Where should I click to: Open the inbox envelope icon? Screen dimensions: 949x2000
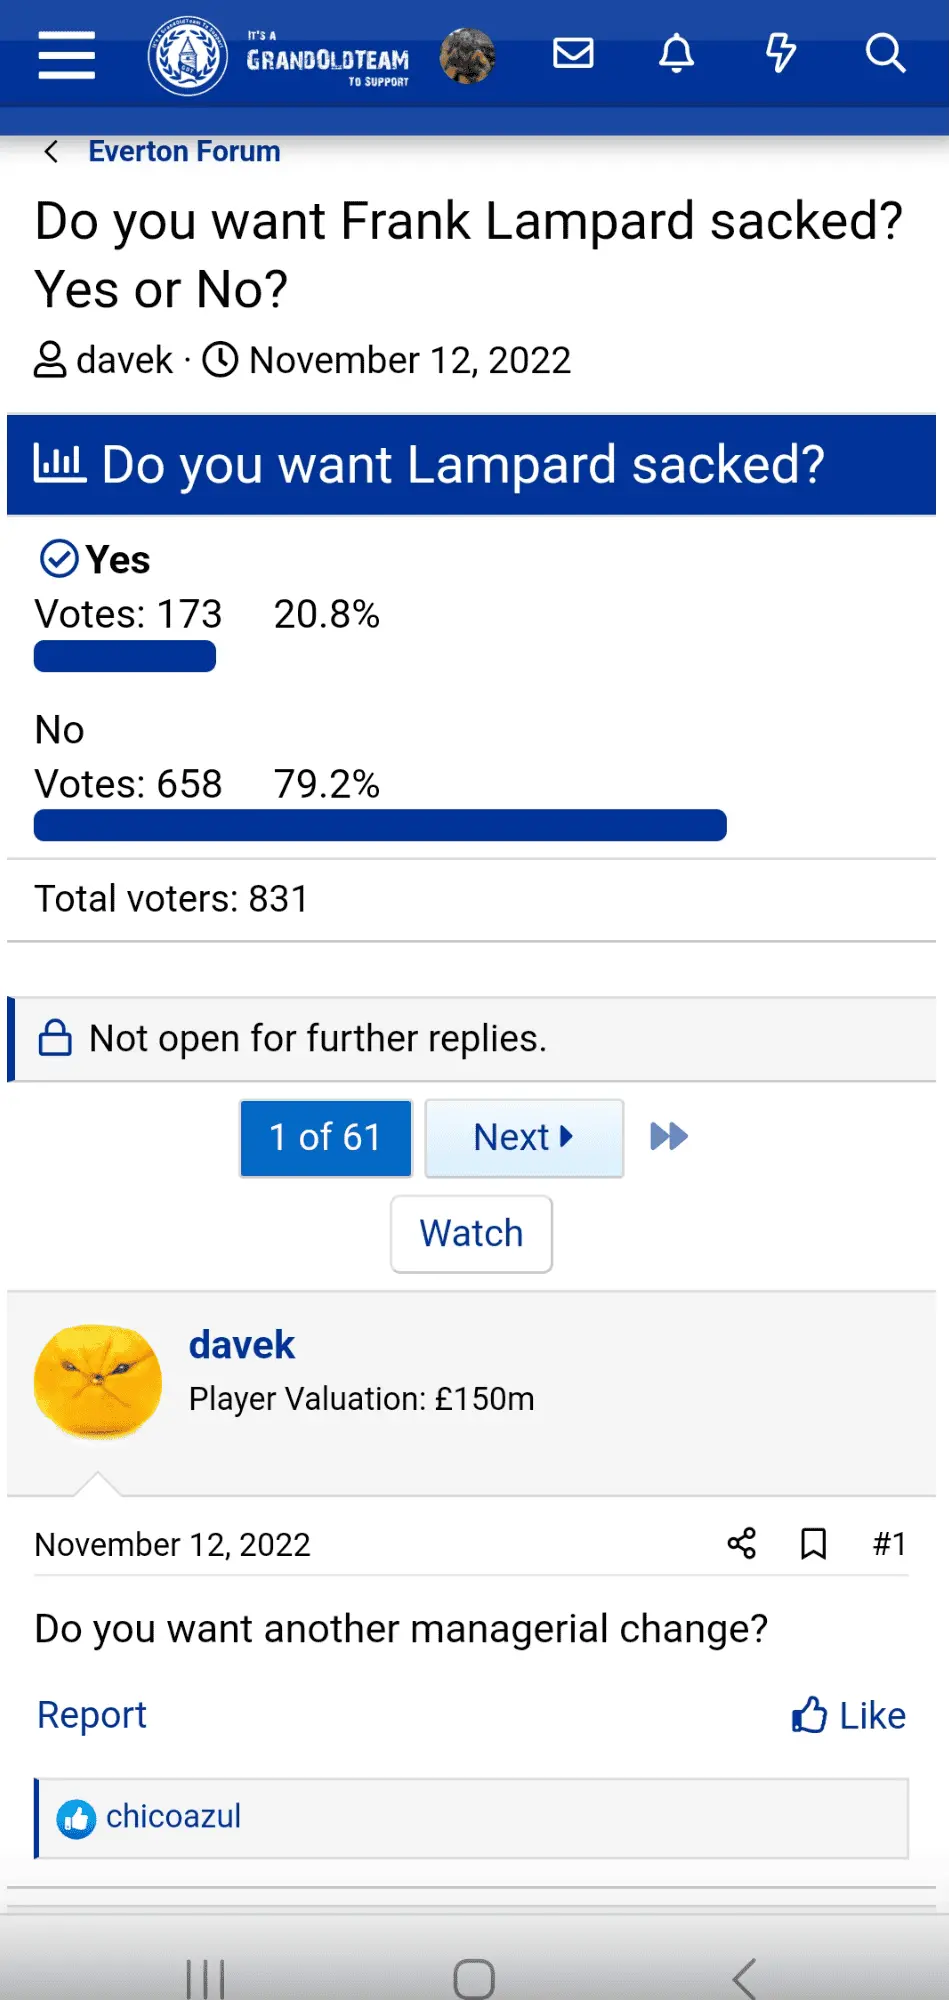[x=573, y=53]
